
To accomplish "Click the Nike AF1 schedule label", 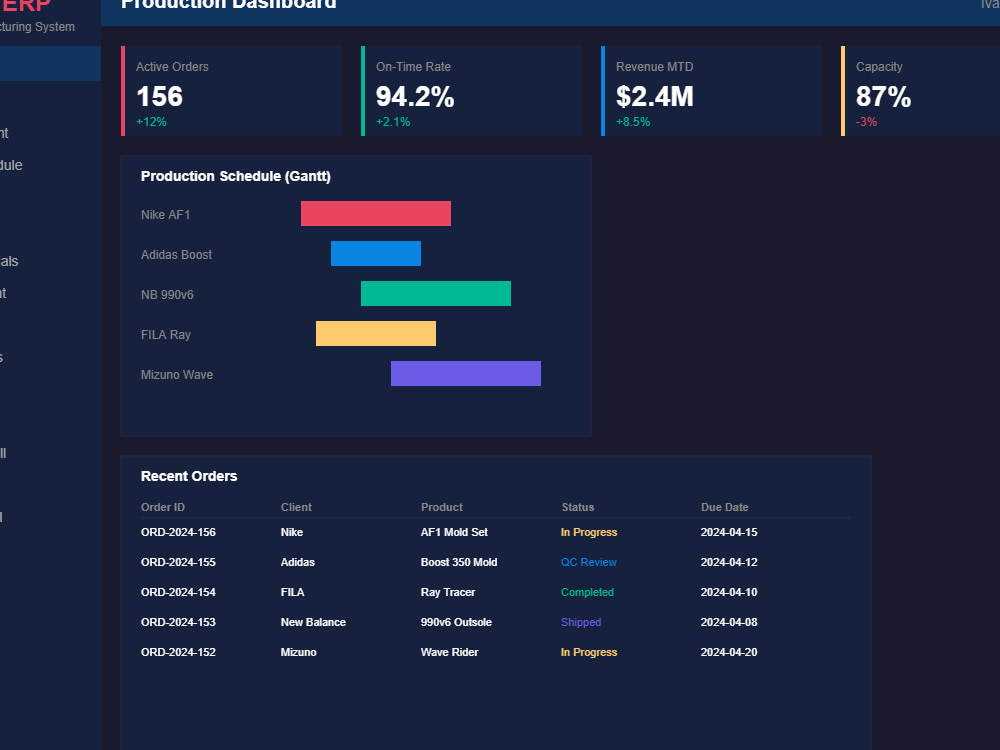I will pyautogui.click(x=165, y=215).
